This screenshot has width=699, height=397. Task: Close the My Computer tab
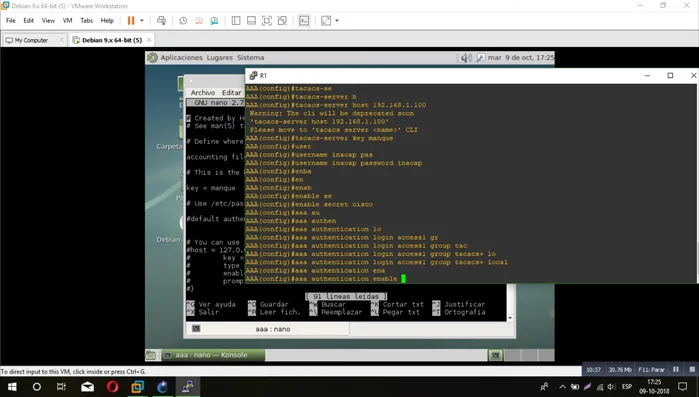(62, 40)
